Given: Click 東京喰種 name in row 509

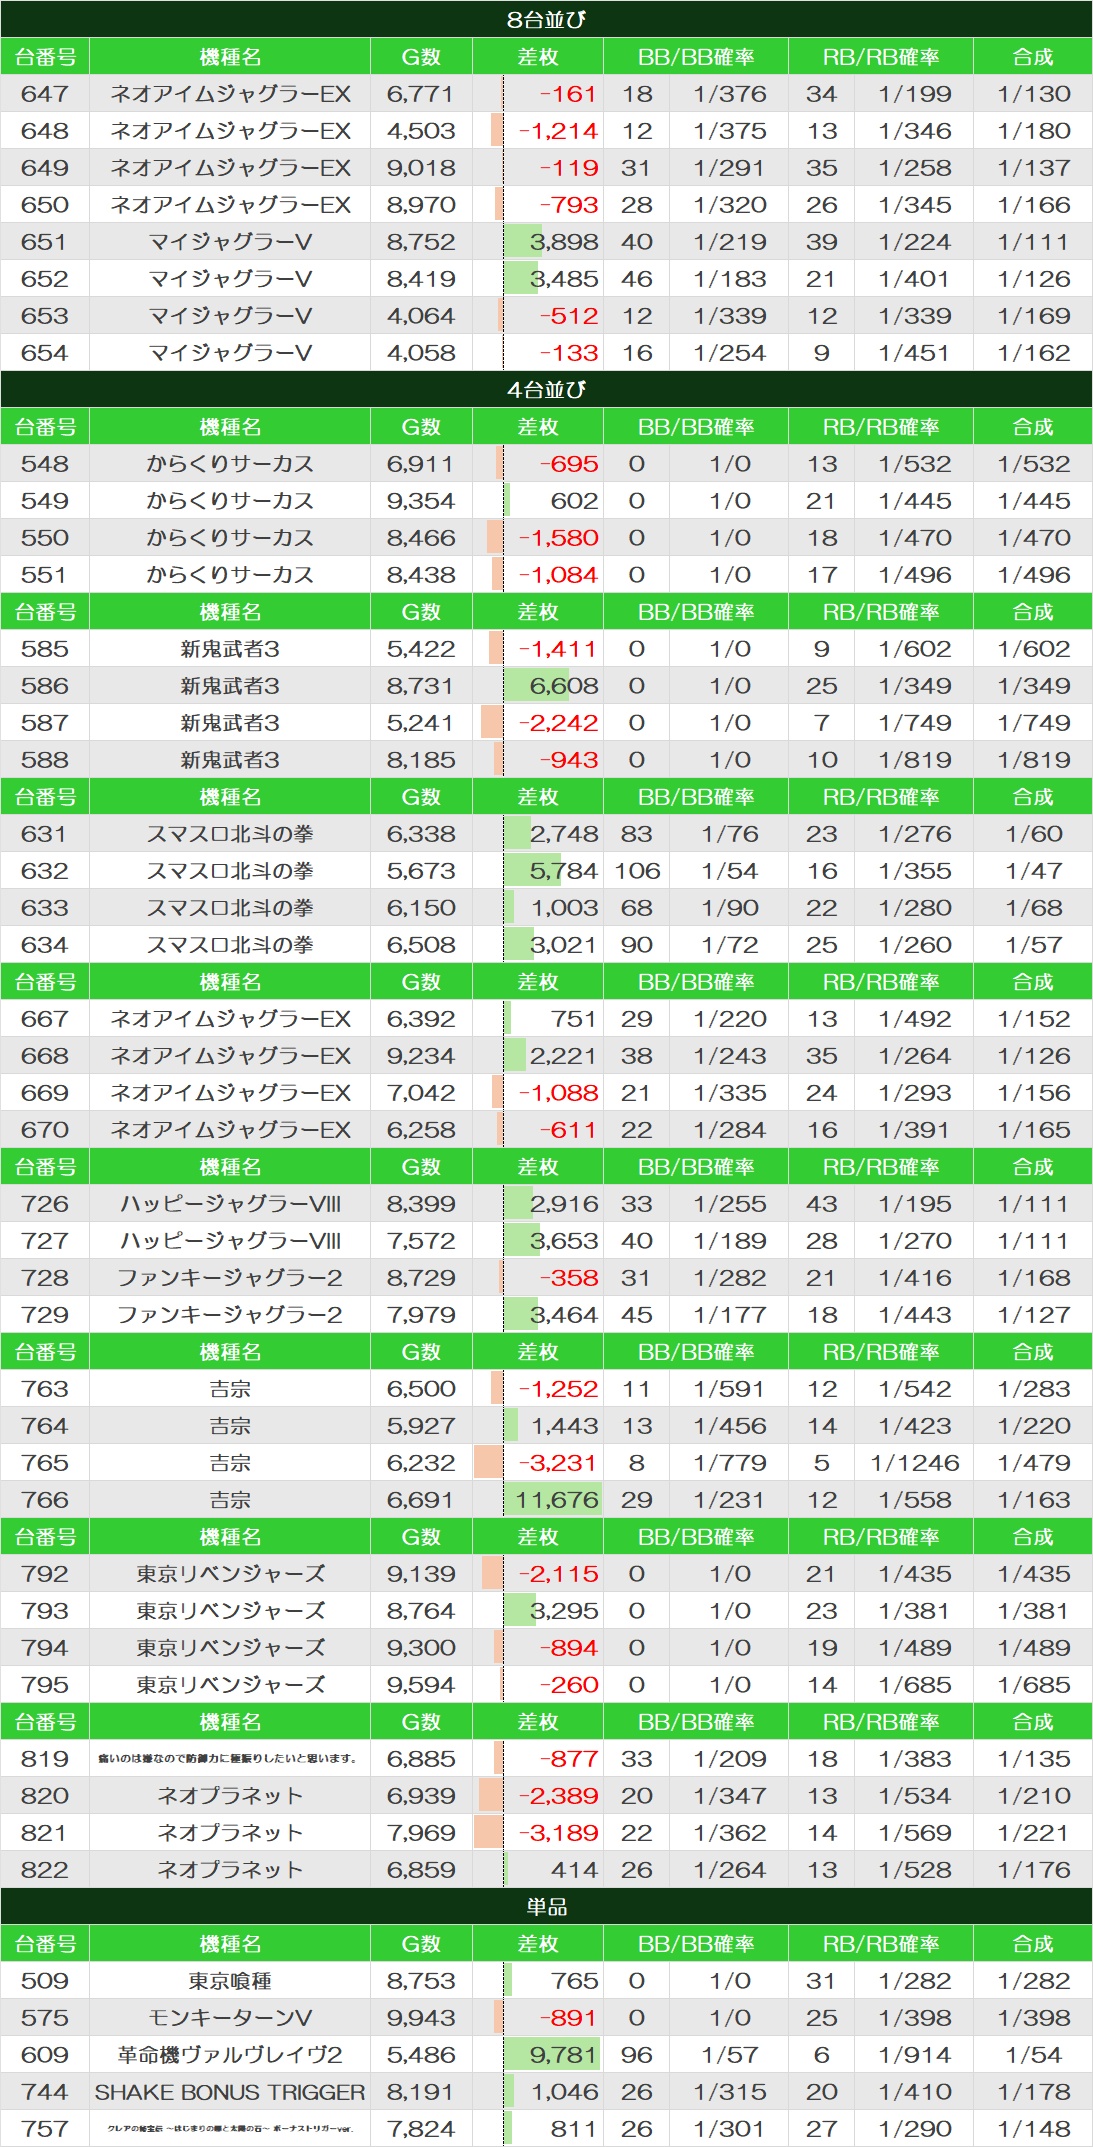Looking at the screenshot, I should pyautogui.click(x=230, y=1981).
